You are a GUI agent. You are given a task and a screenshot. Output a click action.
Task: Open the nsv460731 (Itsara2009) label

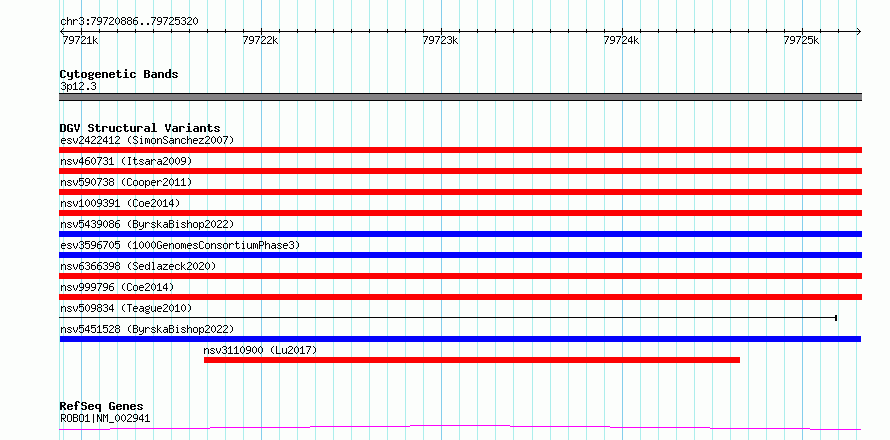126,161
